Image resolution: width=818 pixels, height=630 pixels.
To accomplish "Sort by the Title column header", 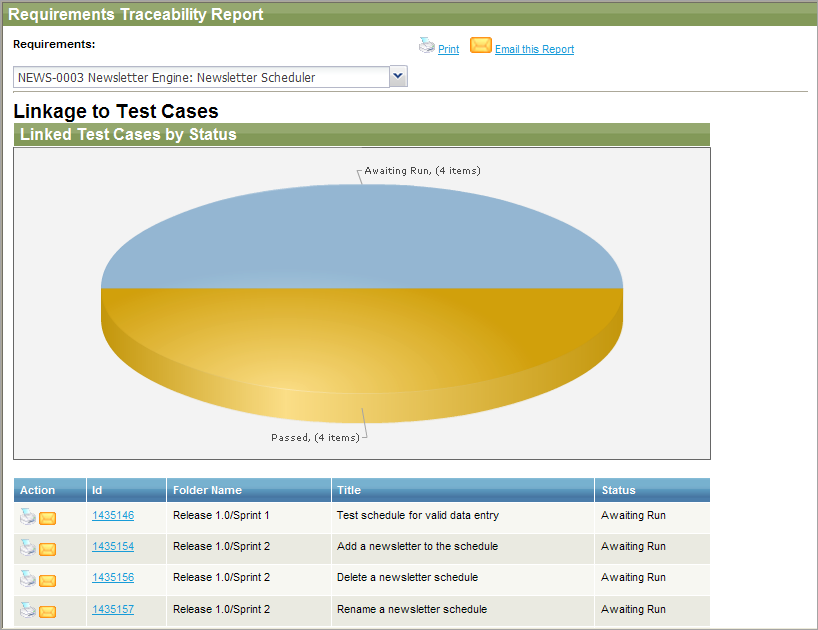I will click(463, 490).
